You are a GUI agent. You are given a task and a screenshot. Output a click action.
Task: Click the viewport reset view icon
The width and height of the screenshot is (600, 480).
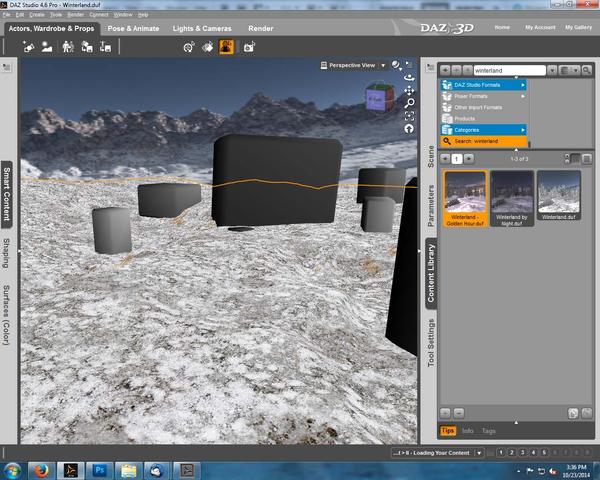[x=409, y=129]
